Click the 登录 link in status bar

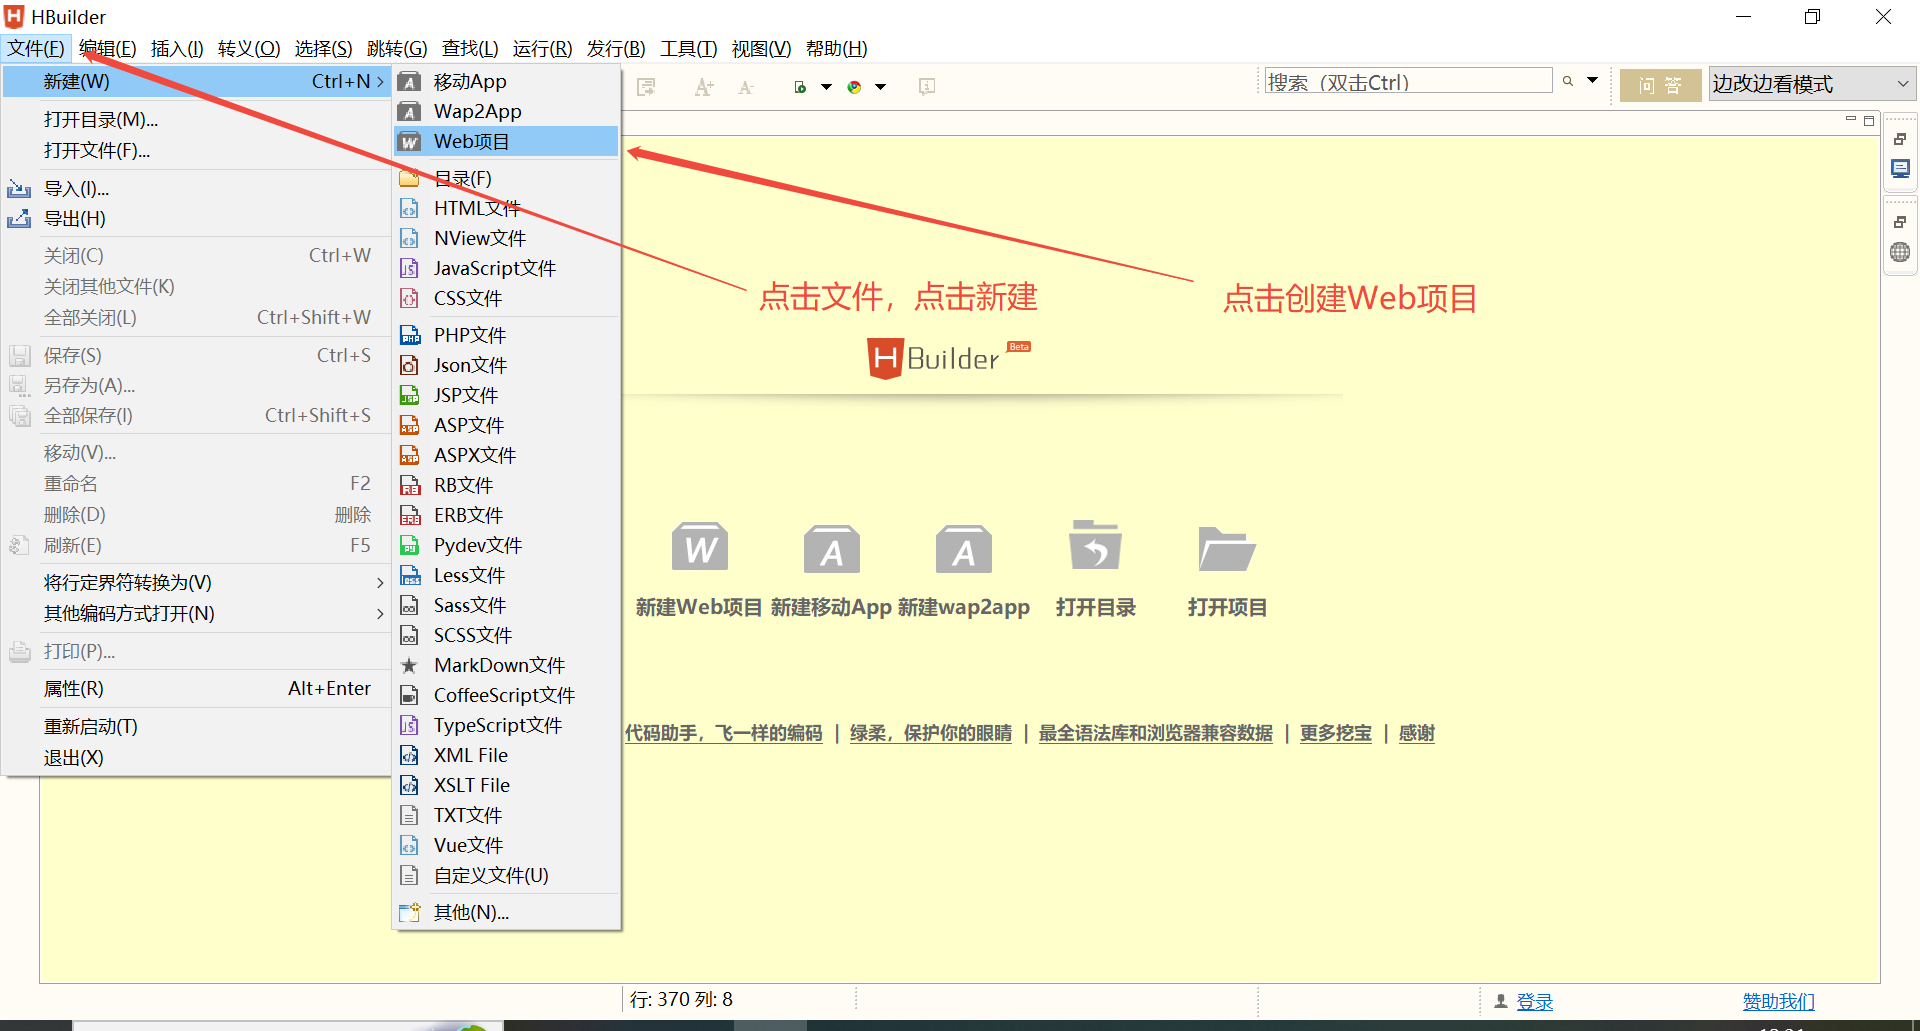[1535, 1002]
